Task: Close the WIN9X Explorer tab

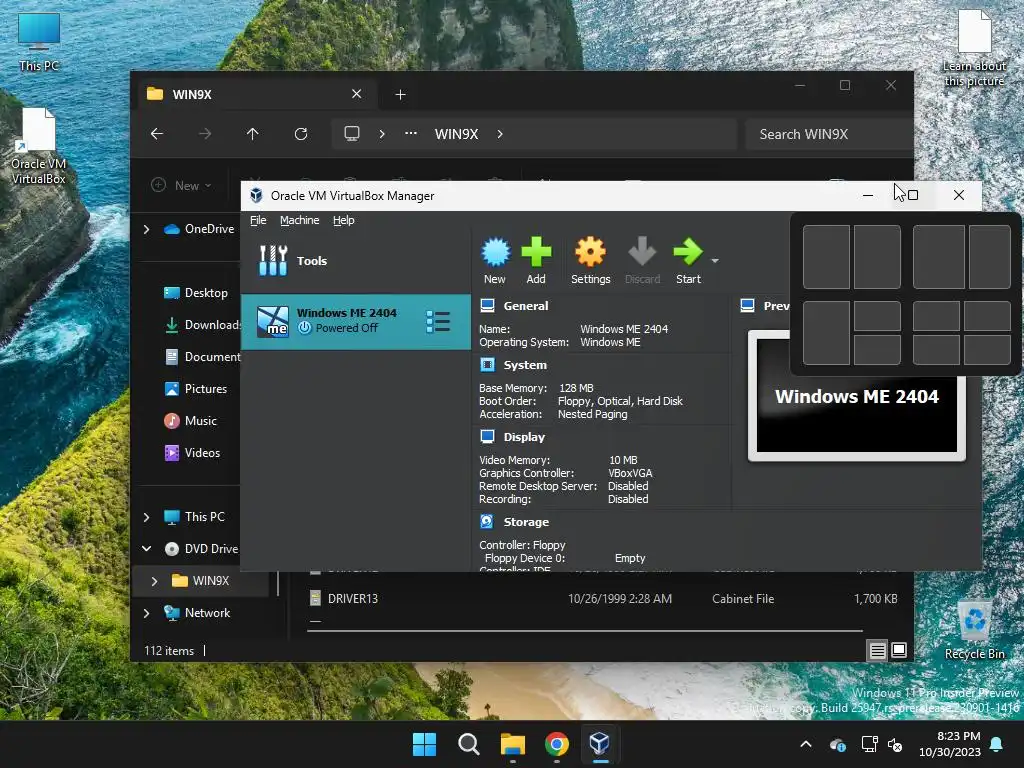Action: [357, 94]
